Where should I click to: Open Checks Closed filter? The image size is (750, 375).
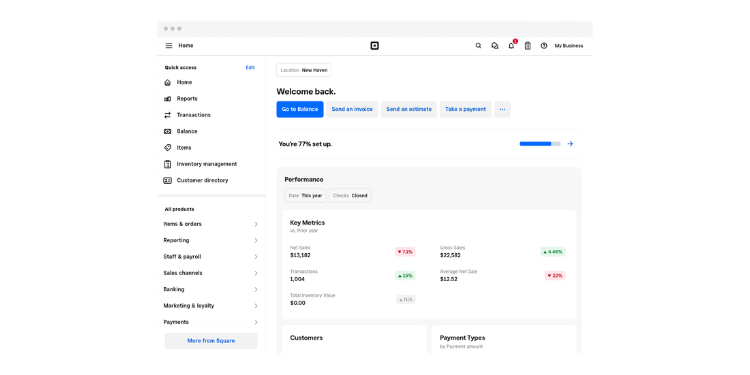pyautogui.click(x=350, y=196)
